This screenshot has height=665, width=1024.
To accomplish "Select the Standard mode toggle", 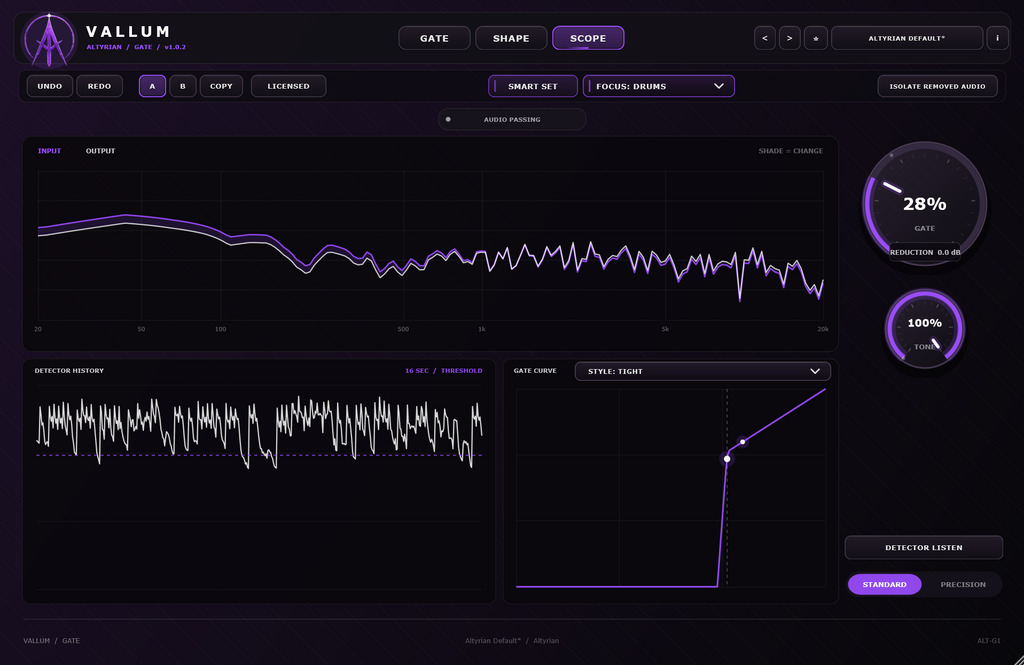I will [x=884, y=584].
